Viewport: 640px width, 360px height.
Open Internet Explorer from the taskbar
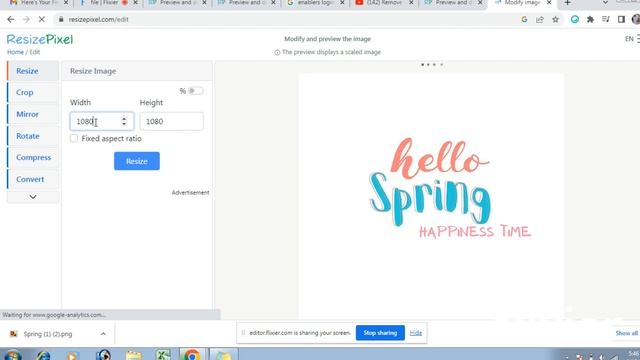[43, 355]
